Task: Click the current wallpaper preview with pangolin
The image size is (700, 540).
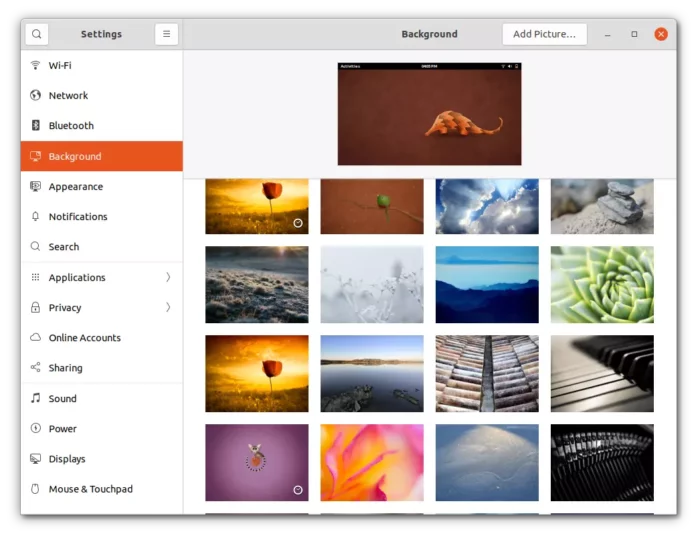Action: click(x=429, y=114)
